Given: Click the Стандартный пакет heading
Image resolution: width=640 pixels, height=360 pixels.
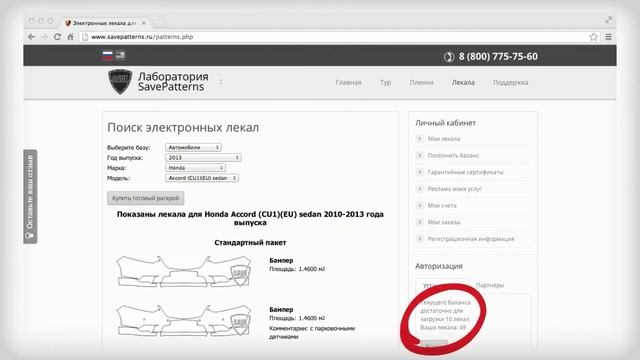Looking at the screenshot, I should tap(250, 242).
